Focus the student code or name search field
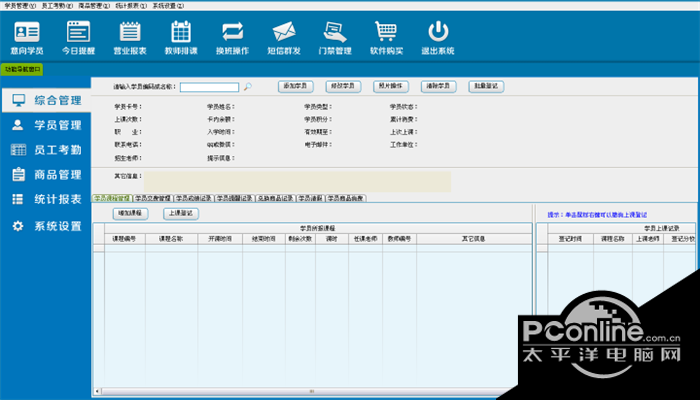700x400 pixels. (209, 87)
